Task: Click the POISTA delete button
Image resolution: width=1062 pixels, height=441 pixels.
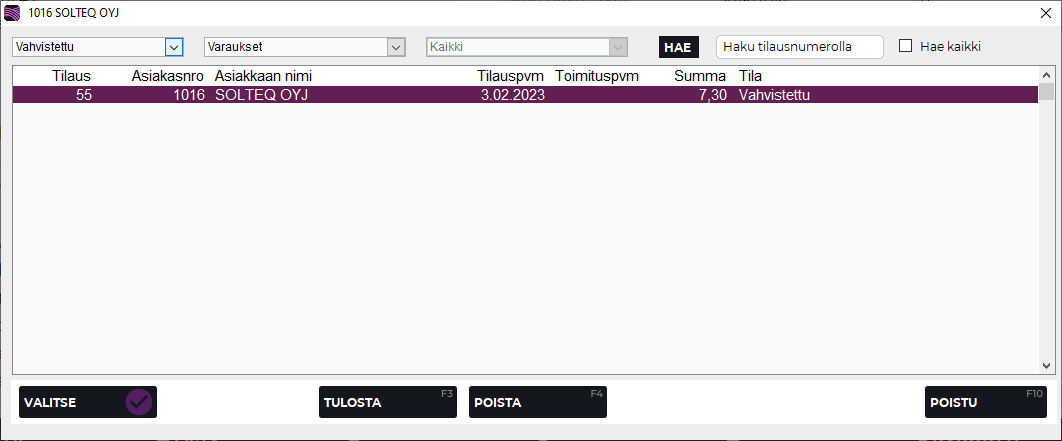Action: (x=537, y=402)
